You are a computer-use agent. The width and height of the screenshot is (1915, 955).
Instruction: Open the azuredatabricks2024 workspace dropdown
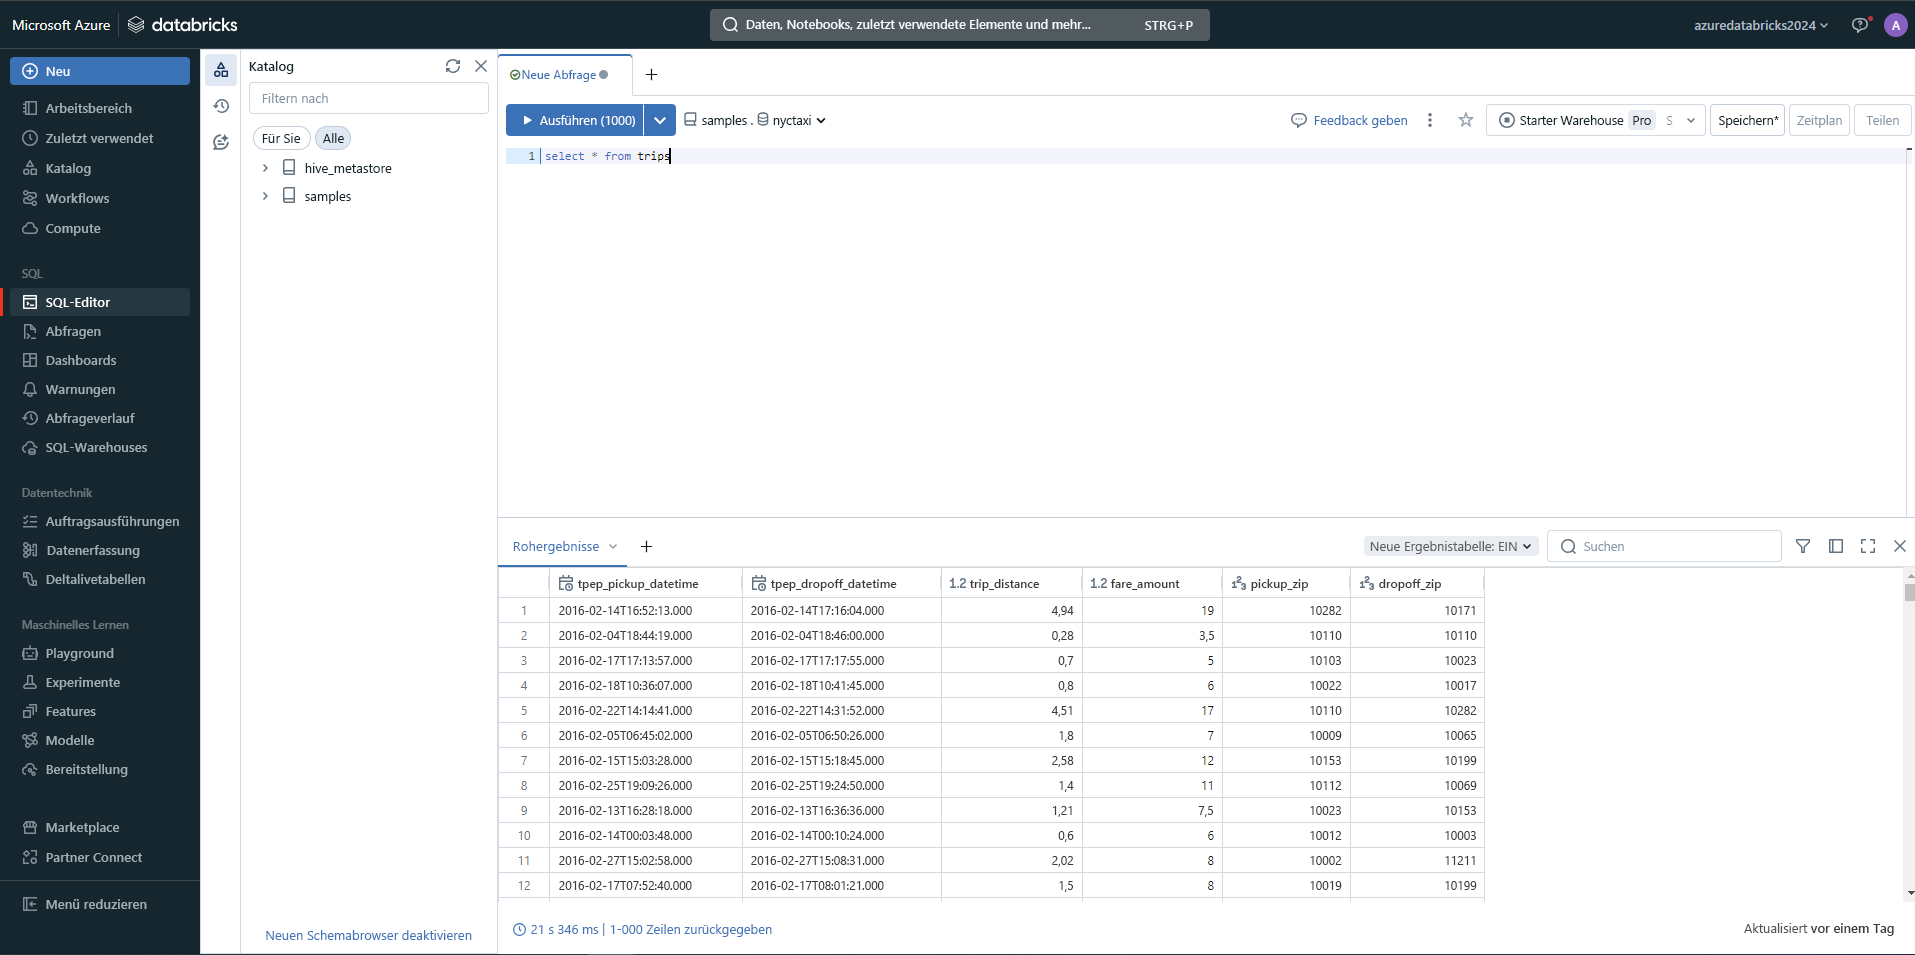[1761, 25]
